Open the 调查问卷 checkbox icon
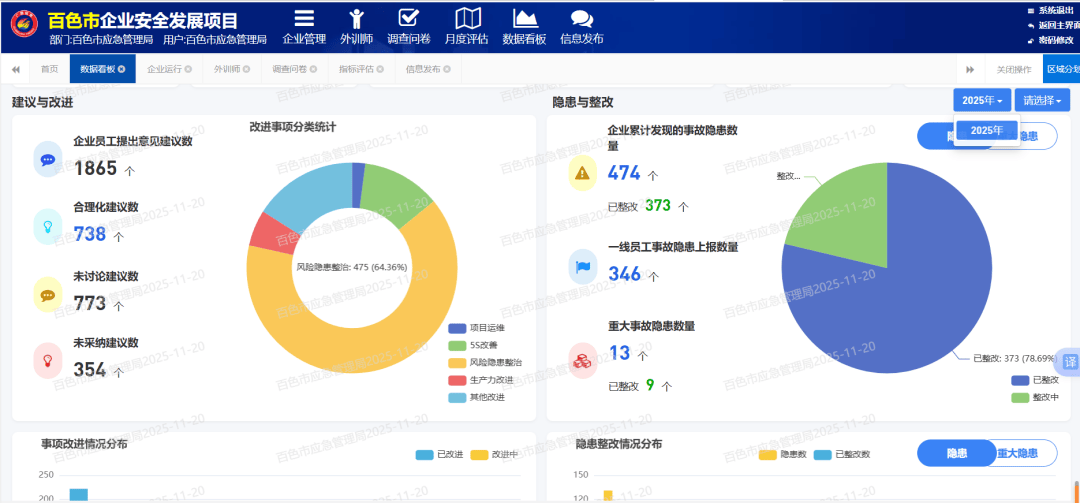 coord(408,20)
